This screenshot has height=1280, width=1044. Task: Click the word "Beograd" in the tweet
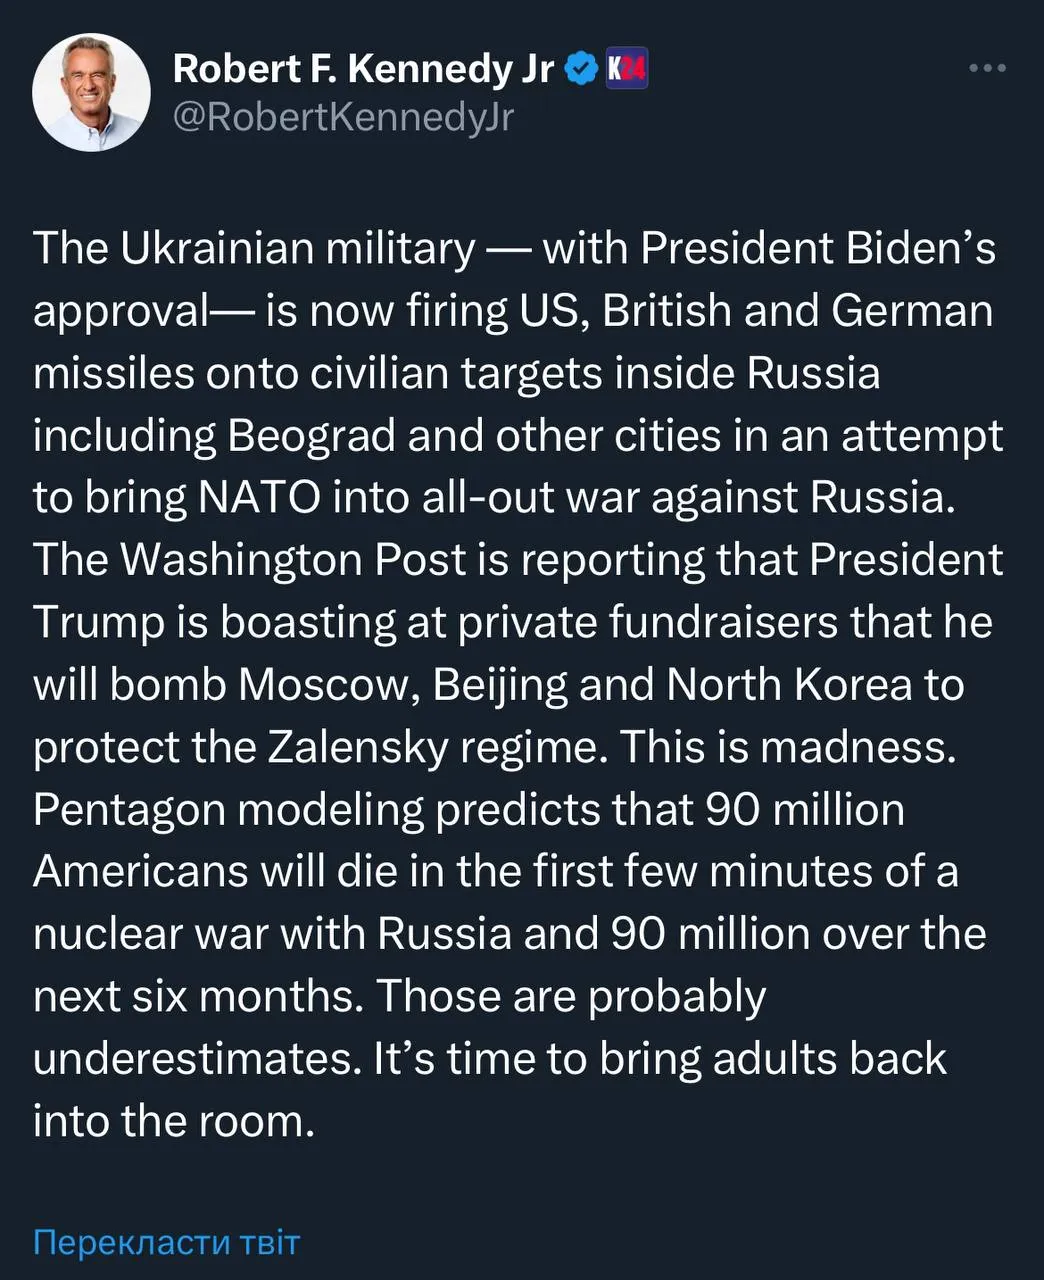[312, 435]
